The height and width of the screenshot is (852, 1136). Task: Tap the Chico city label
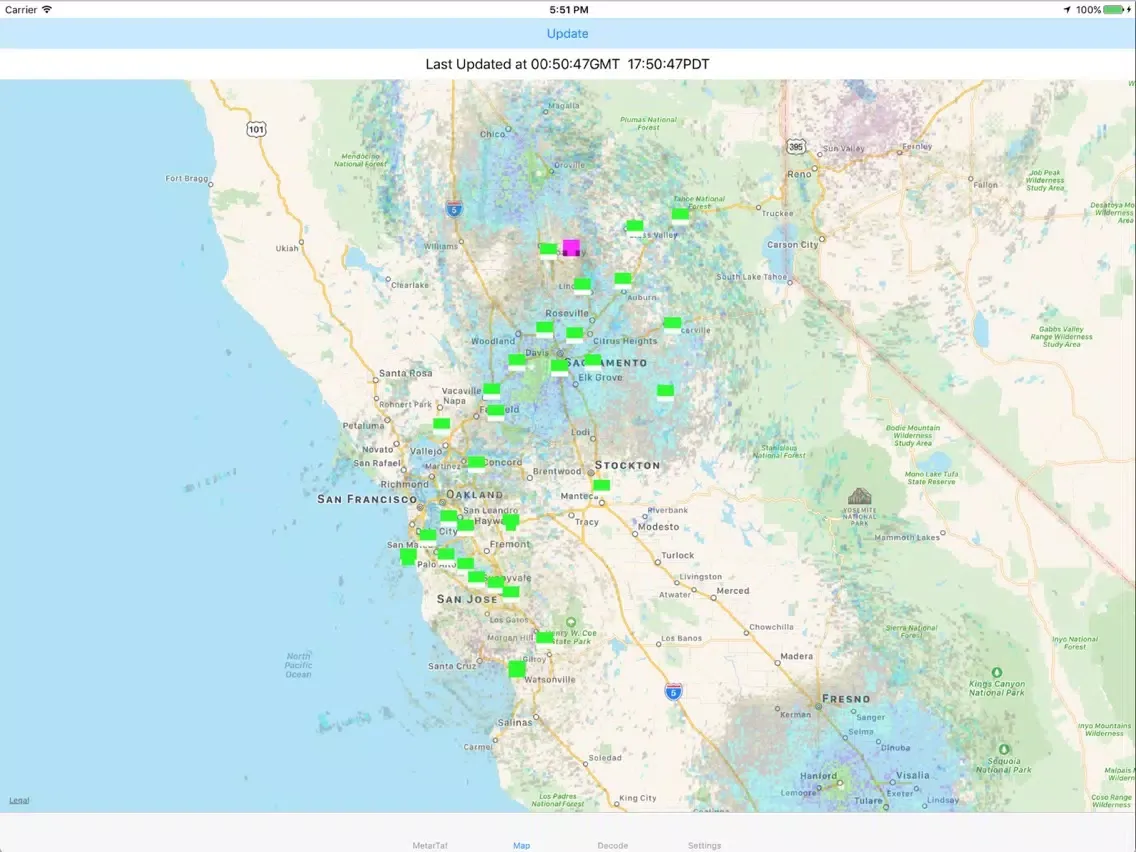493,134
